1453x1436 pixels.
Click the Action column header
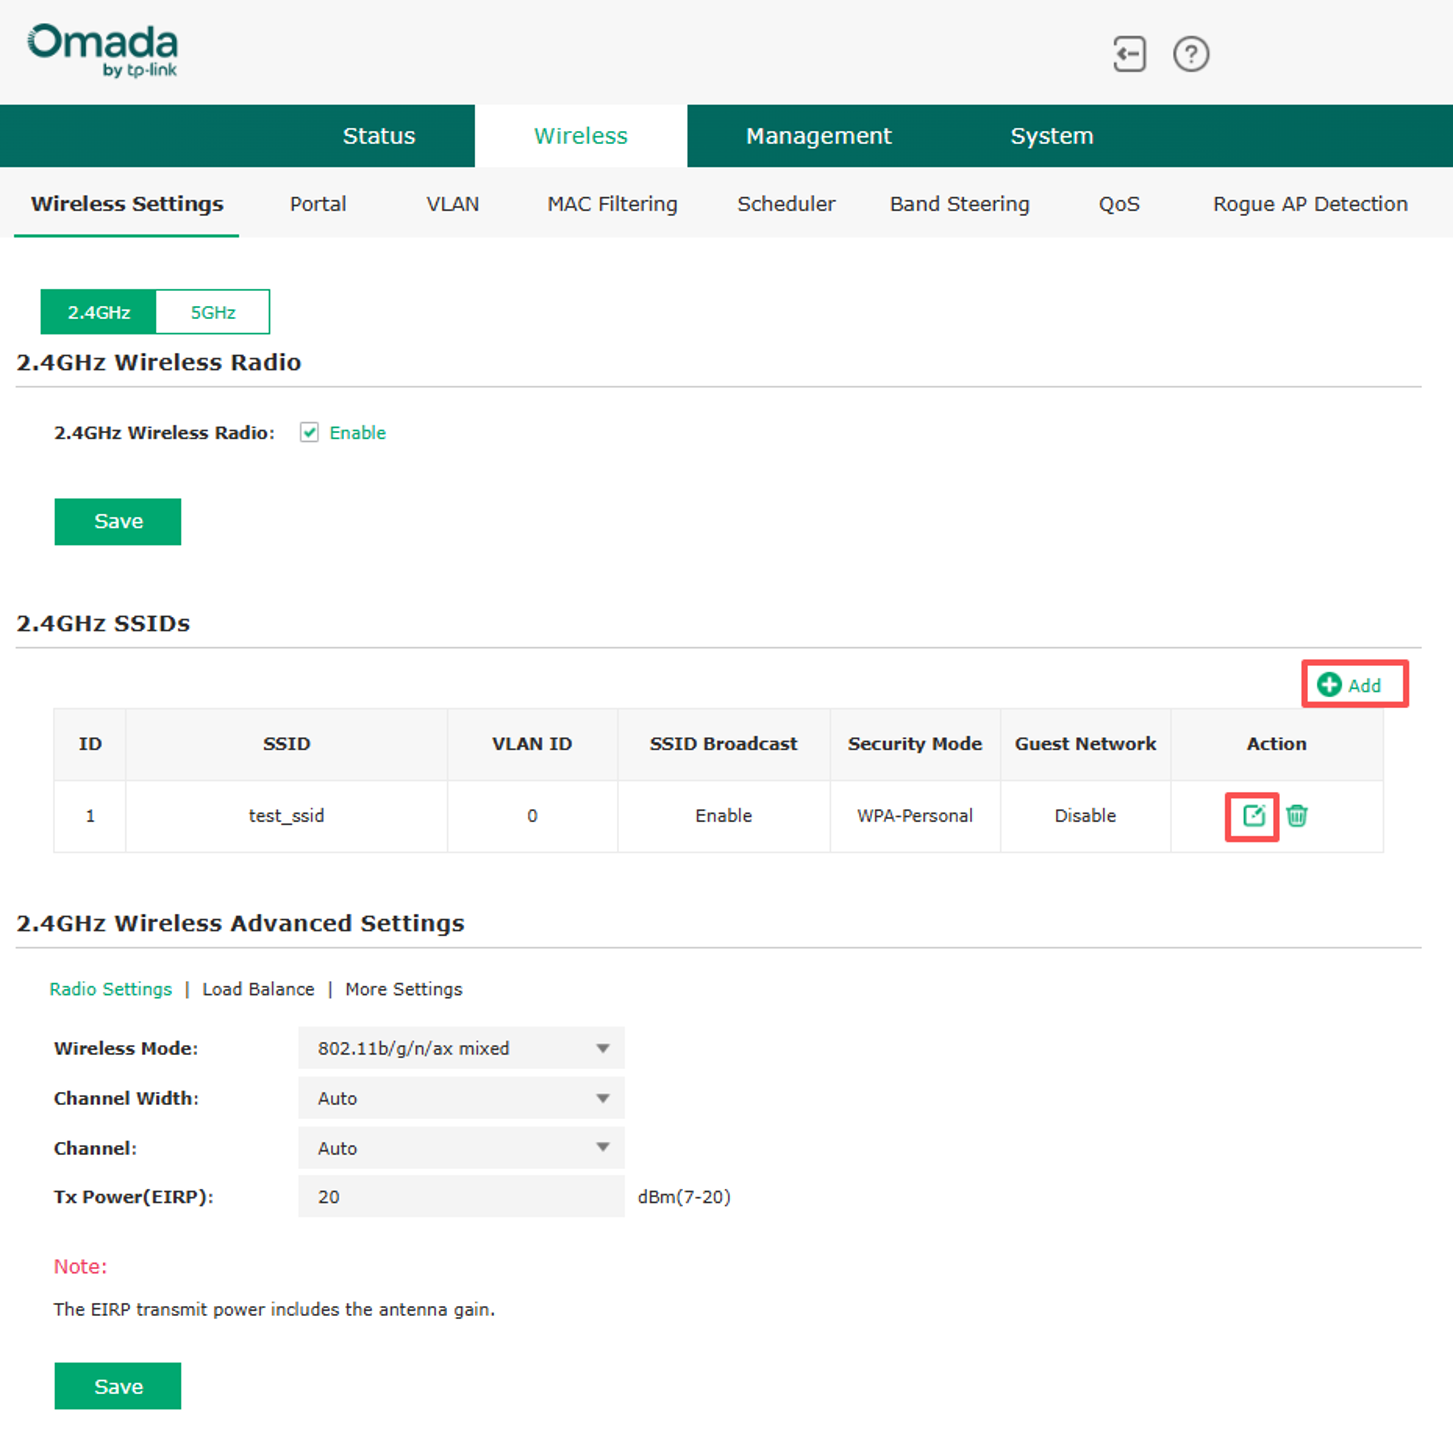(1276, 744)
